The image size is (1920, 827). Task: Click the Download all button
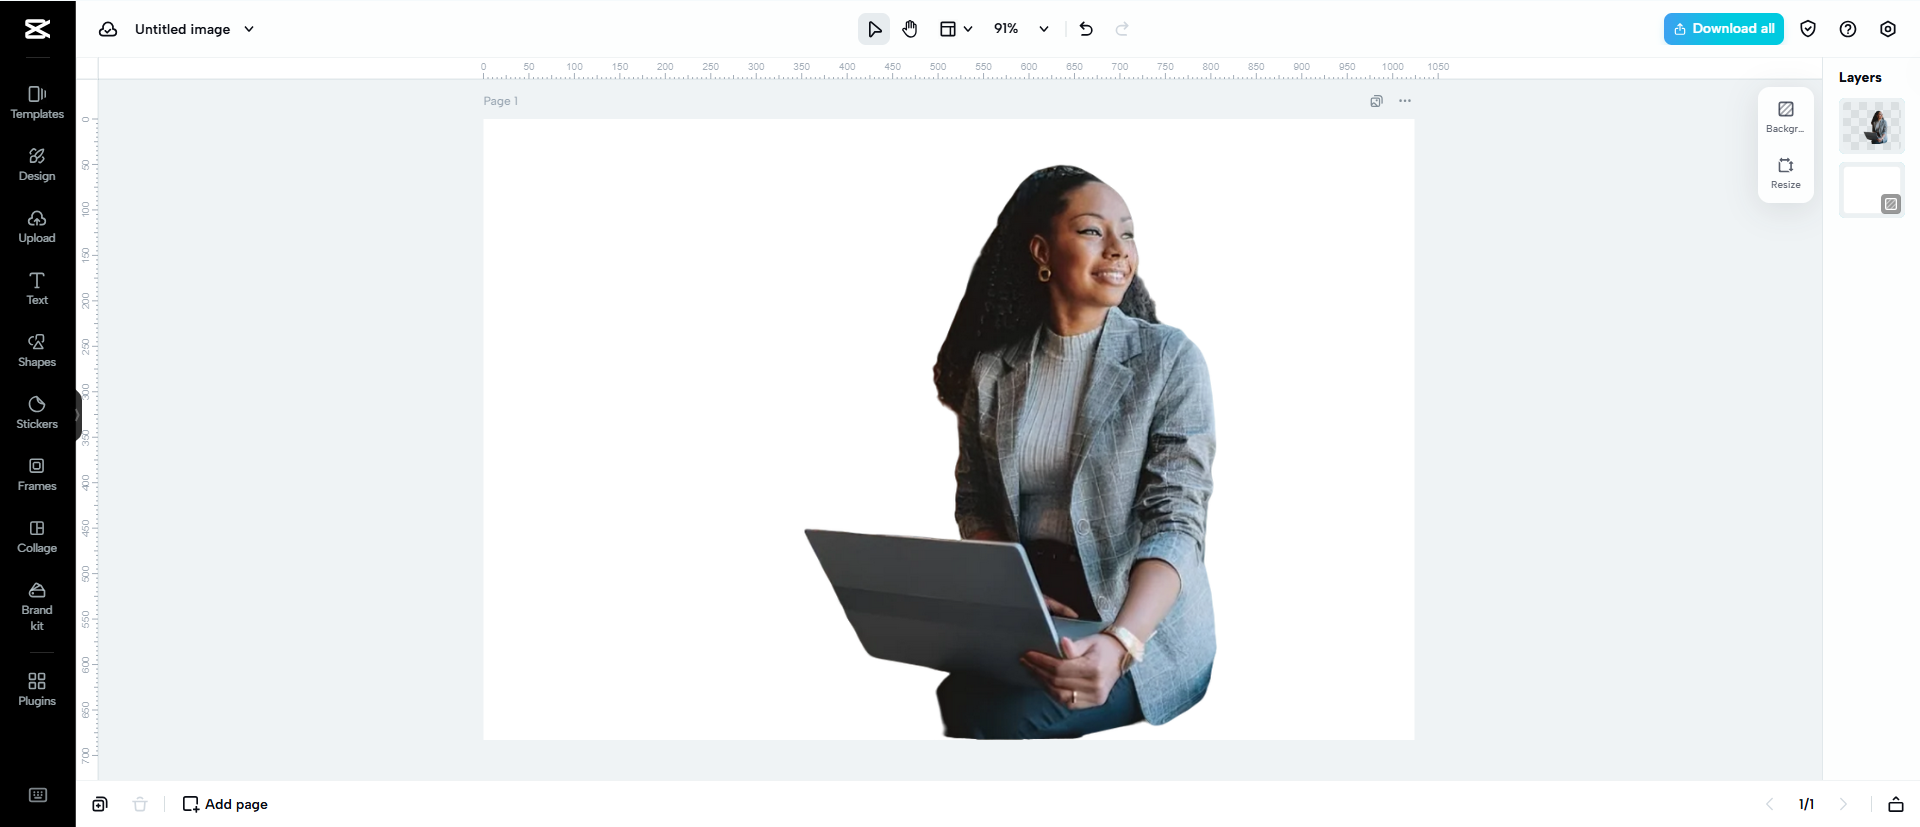click(x=1723, y=29)
